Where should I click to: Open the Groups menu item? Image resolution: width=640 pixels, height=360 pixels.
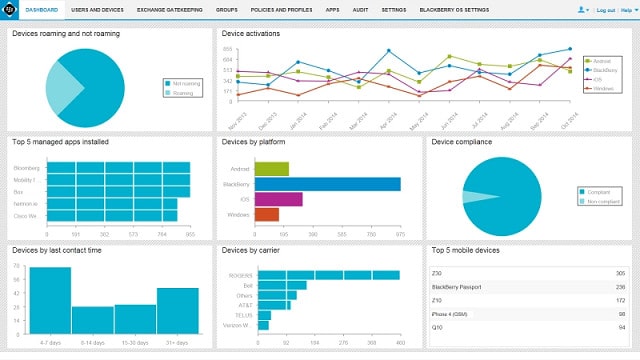pyautogui.click(x=227, y=10)
